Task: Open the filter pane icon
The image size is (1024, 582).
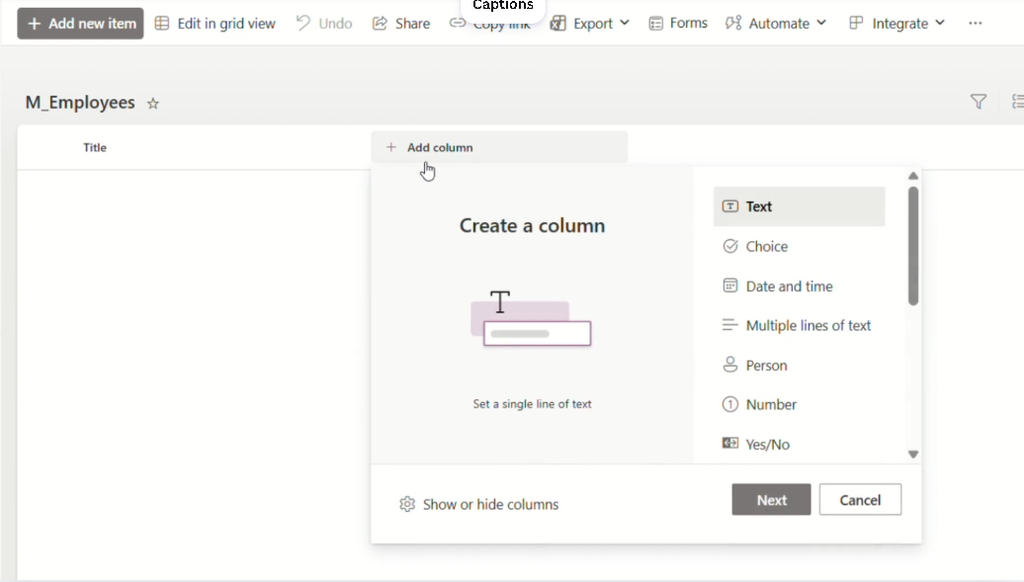Action: click(x=978, y=102)
